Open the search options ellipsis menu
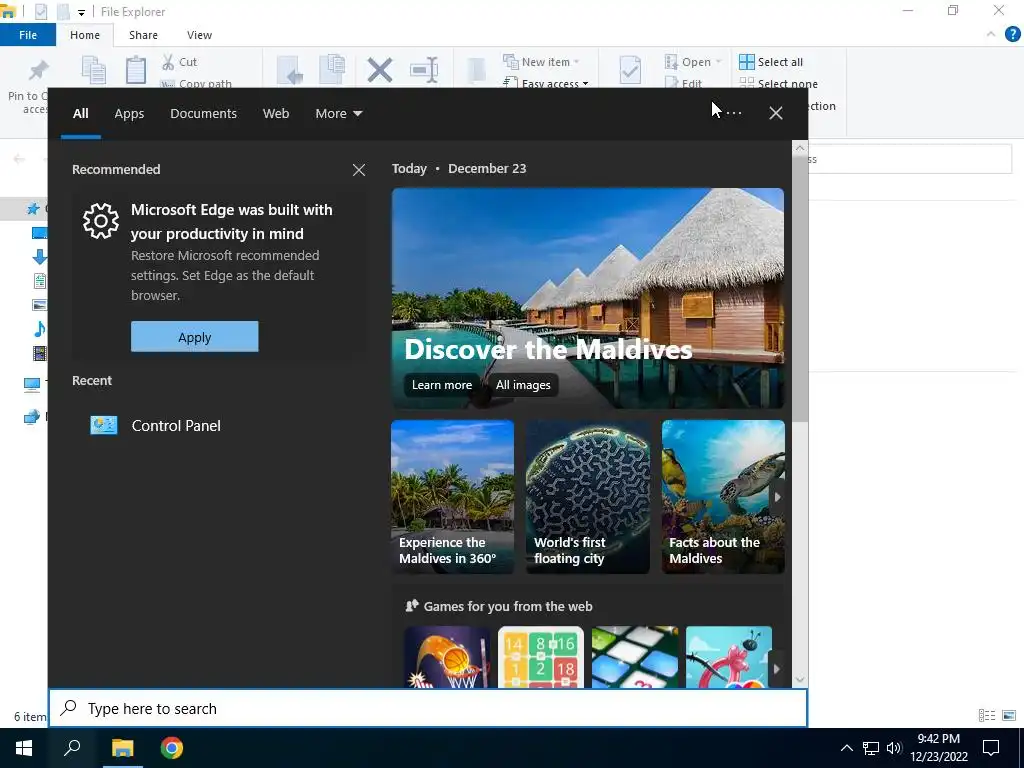Screen dimensions: 1024x768 [733, 113]
